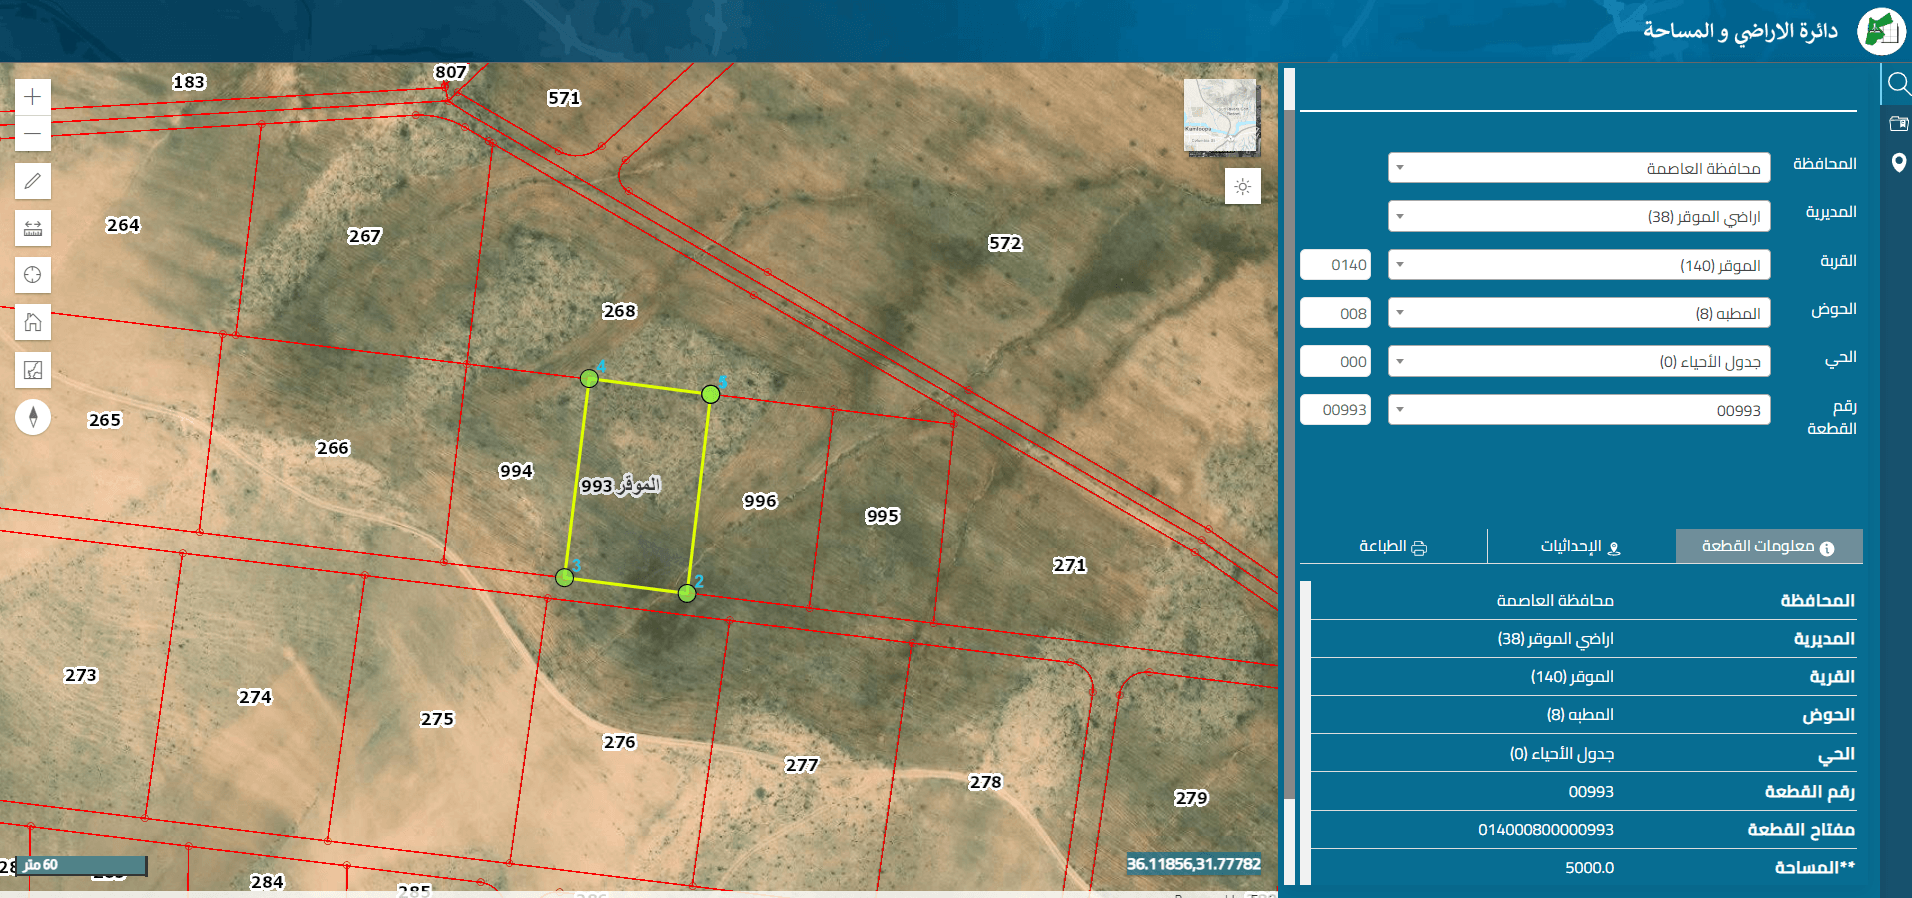
Task: Edit the village code field 0140
Action: 1335,265
